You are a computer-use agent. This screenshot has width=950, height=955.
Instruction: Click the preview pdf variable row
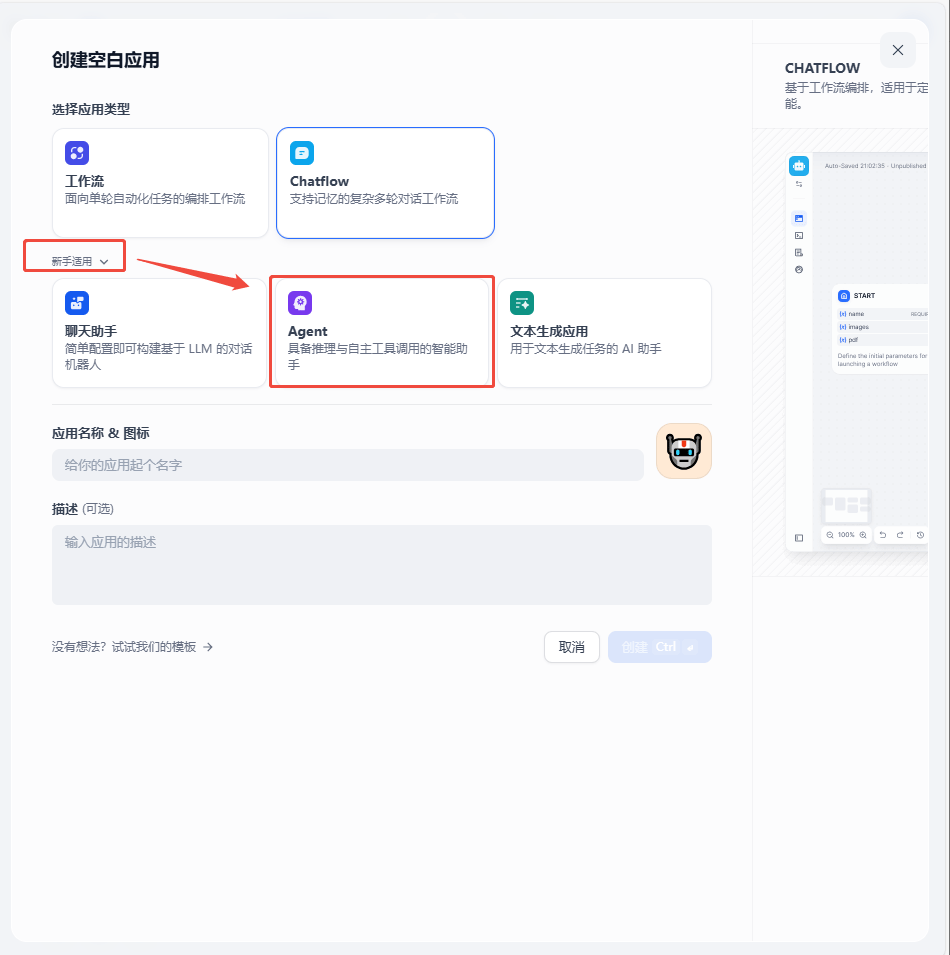pyautogui.click(x=883, y=340)
